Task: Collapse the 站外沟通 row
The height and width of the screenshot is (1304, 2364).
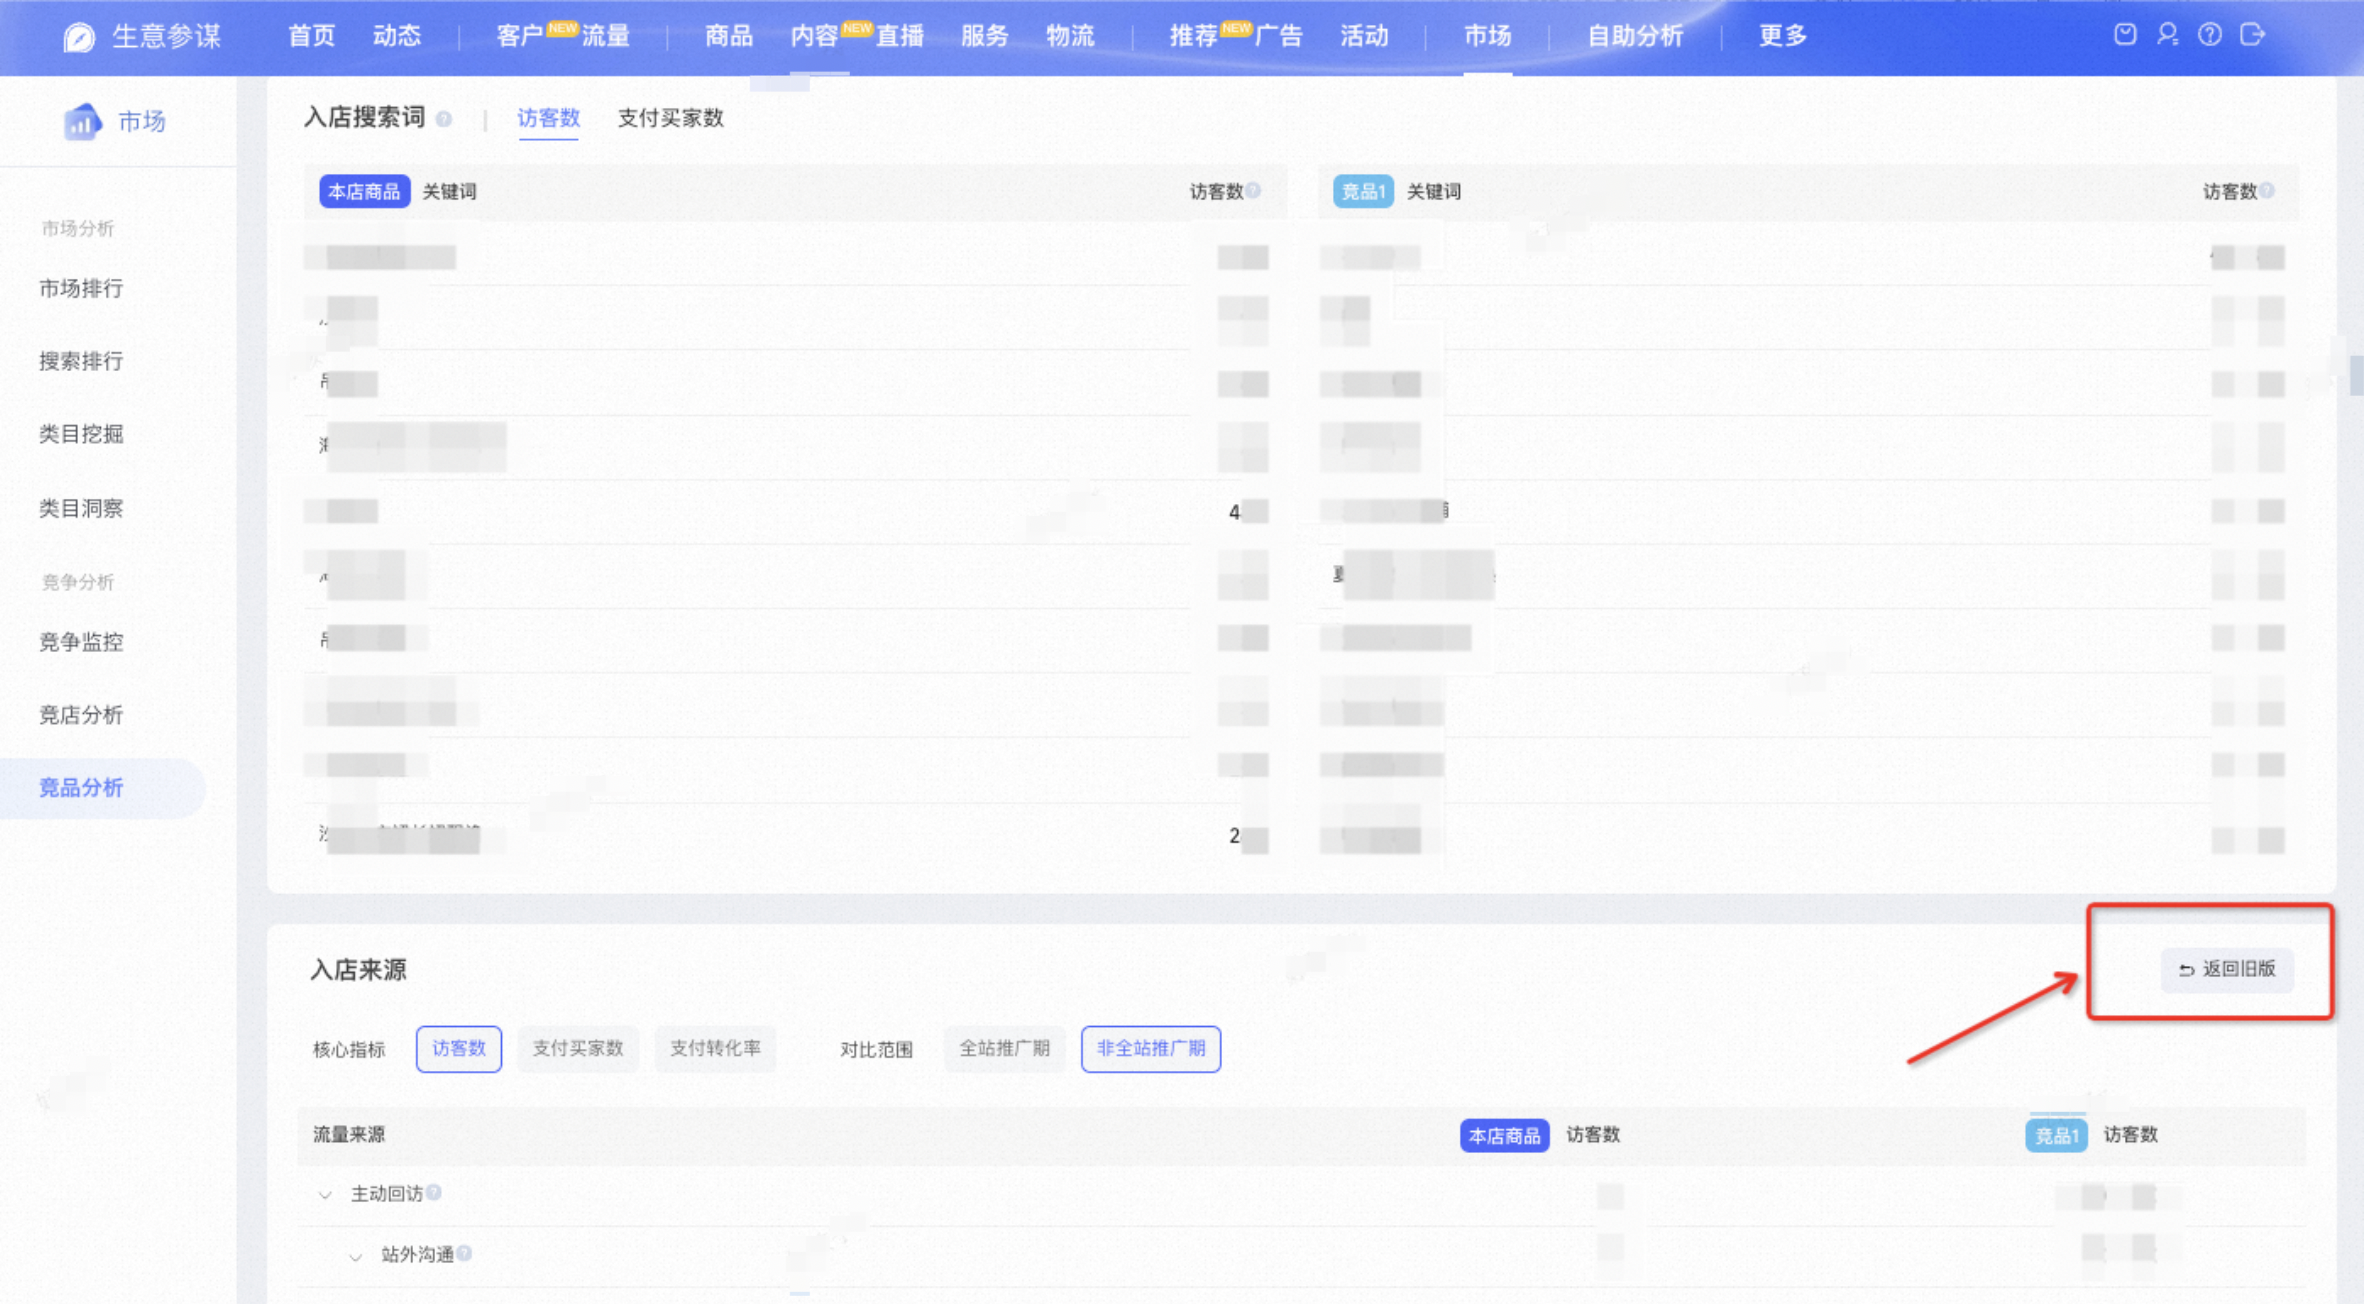Action: [355, 1255]
